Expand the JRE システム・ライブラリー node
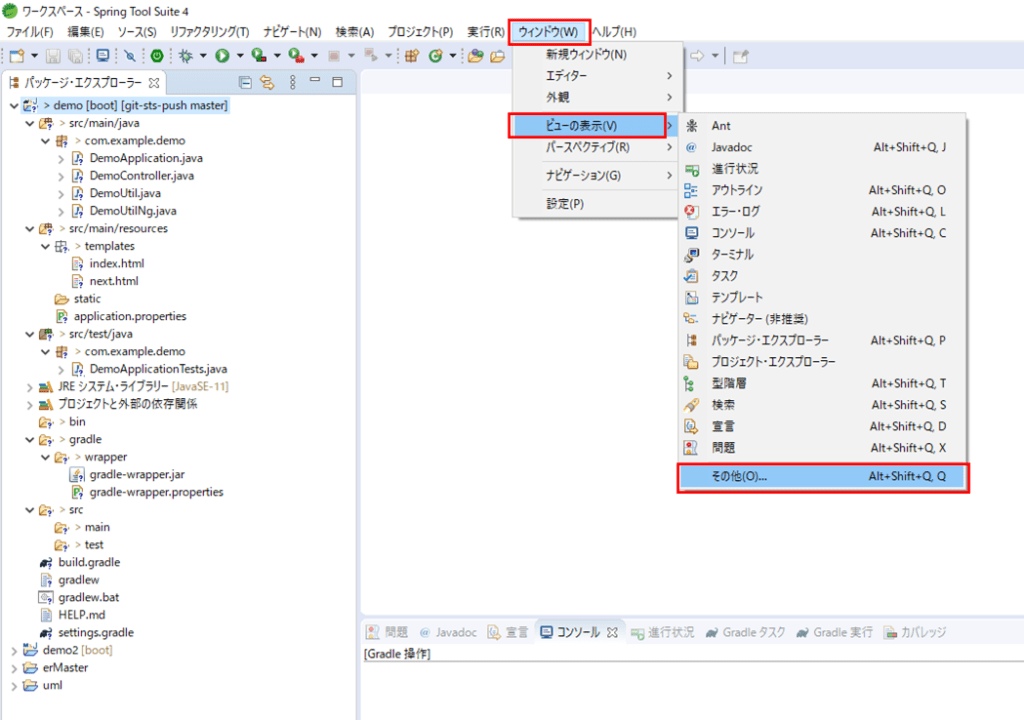 pyautogui.click(x=29, y=387)
